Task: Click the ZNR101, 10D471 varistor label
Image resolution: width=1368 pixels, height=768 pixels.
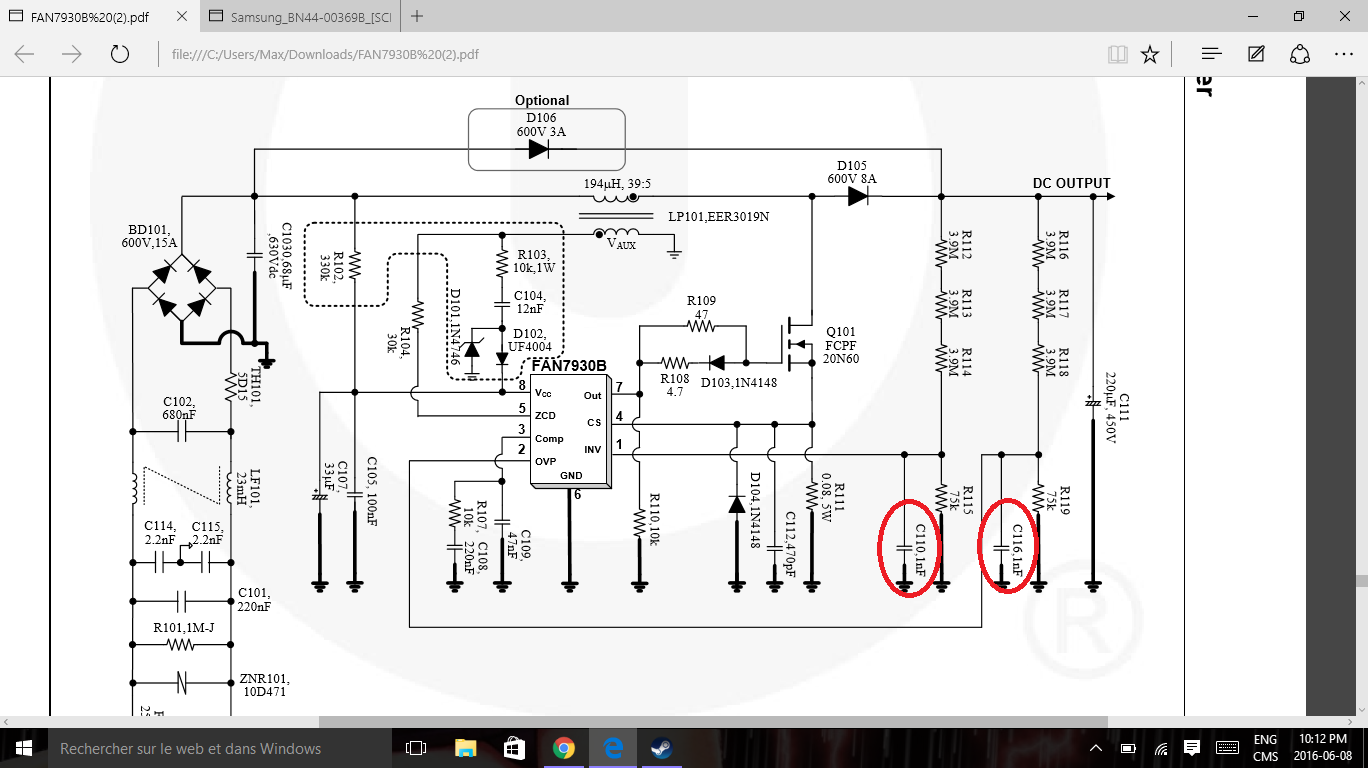Action: coord(265,684)
